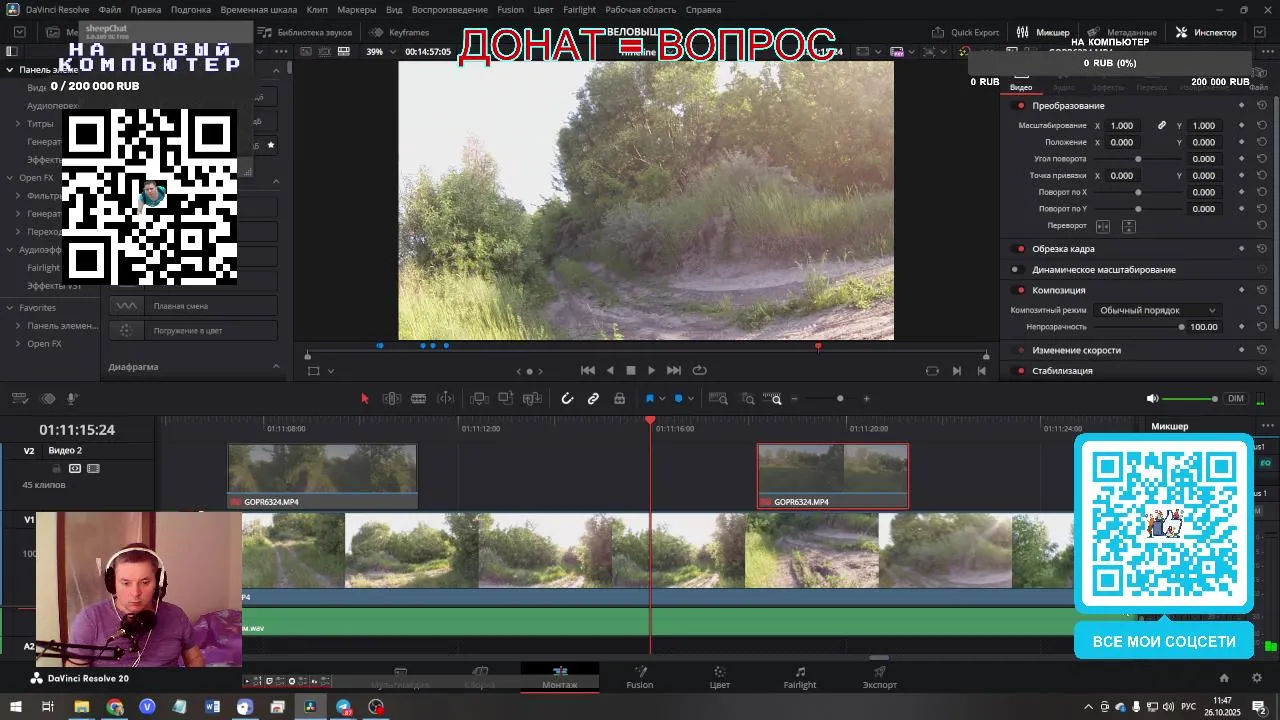Open the Воспроизведение menu
Image resolution: width=1280 pixels, height=720 pixels.
[x=450, y=10]
